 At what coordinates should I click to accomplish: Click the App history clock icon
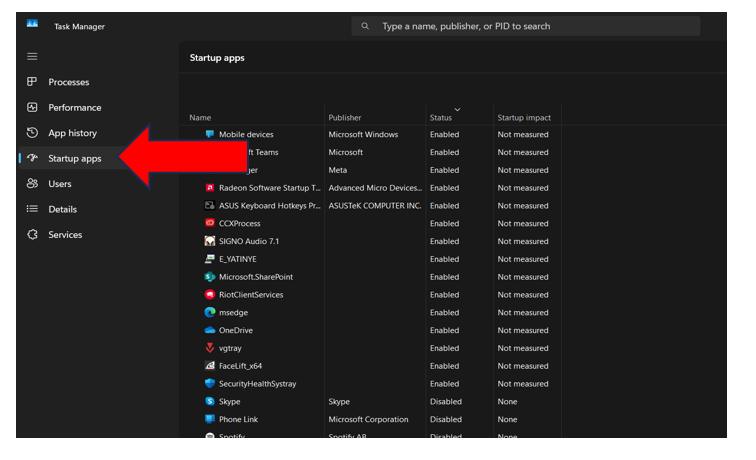[x=32, y=133]
